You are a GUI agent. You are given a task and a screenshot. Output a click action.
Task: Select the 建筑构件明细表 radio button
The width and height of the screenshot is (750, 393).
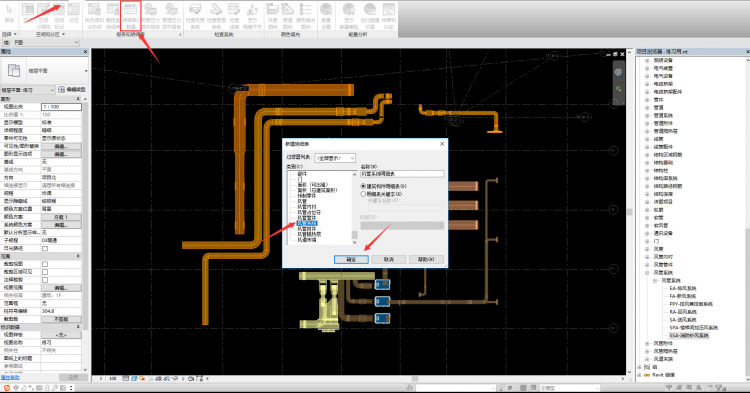click(363, 186)
